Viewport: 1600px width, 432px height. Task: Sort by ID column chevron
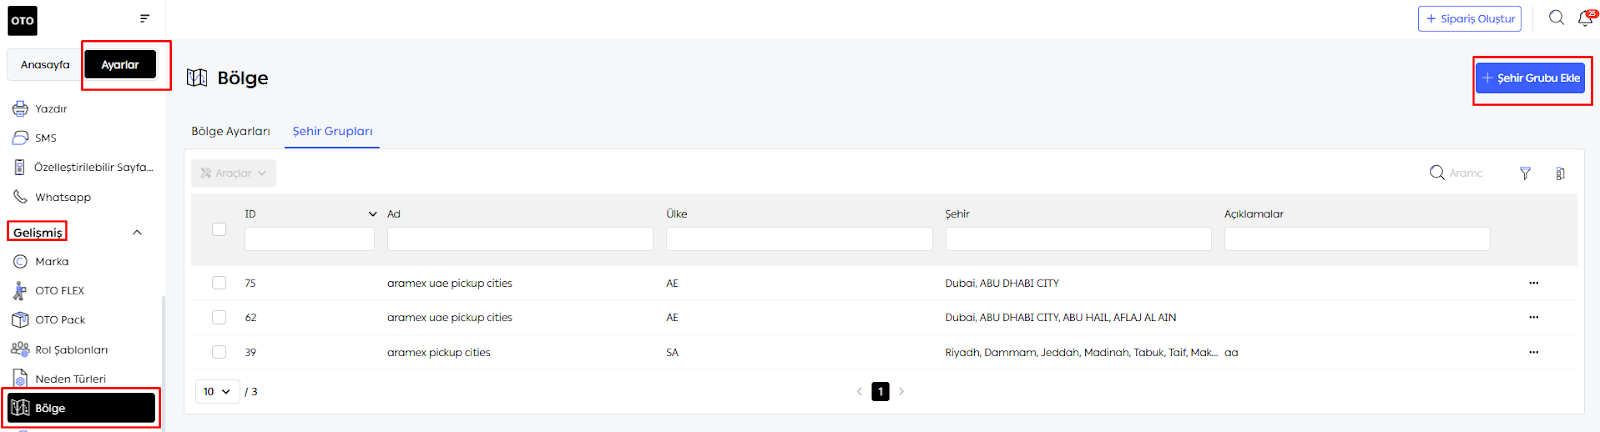373,214
